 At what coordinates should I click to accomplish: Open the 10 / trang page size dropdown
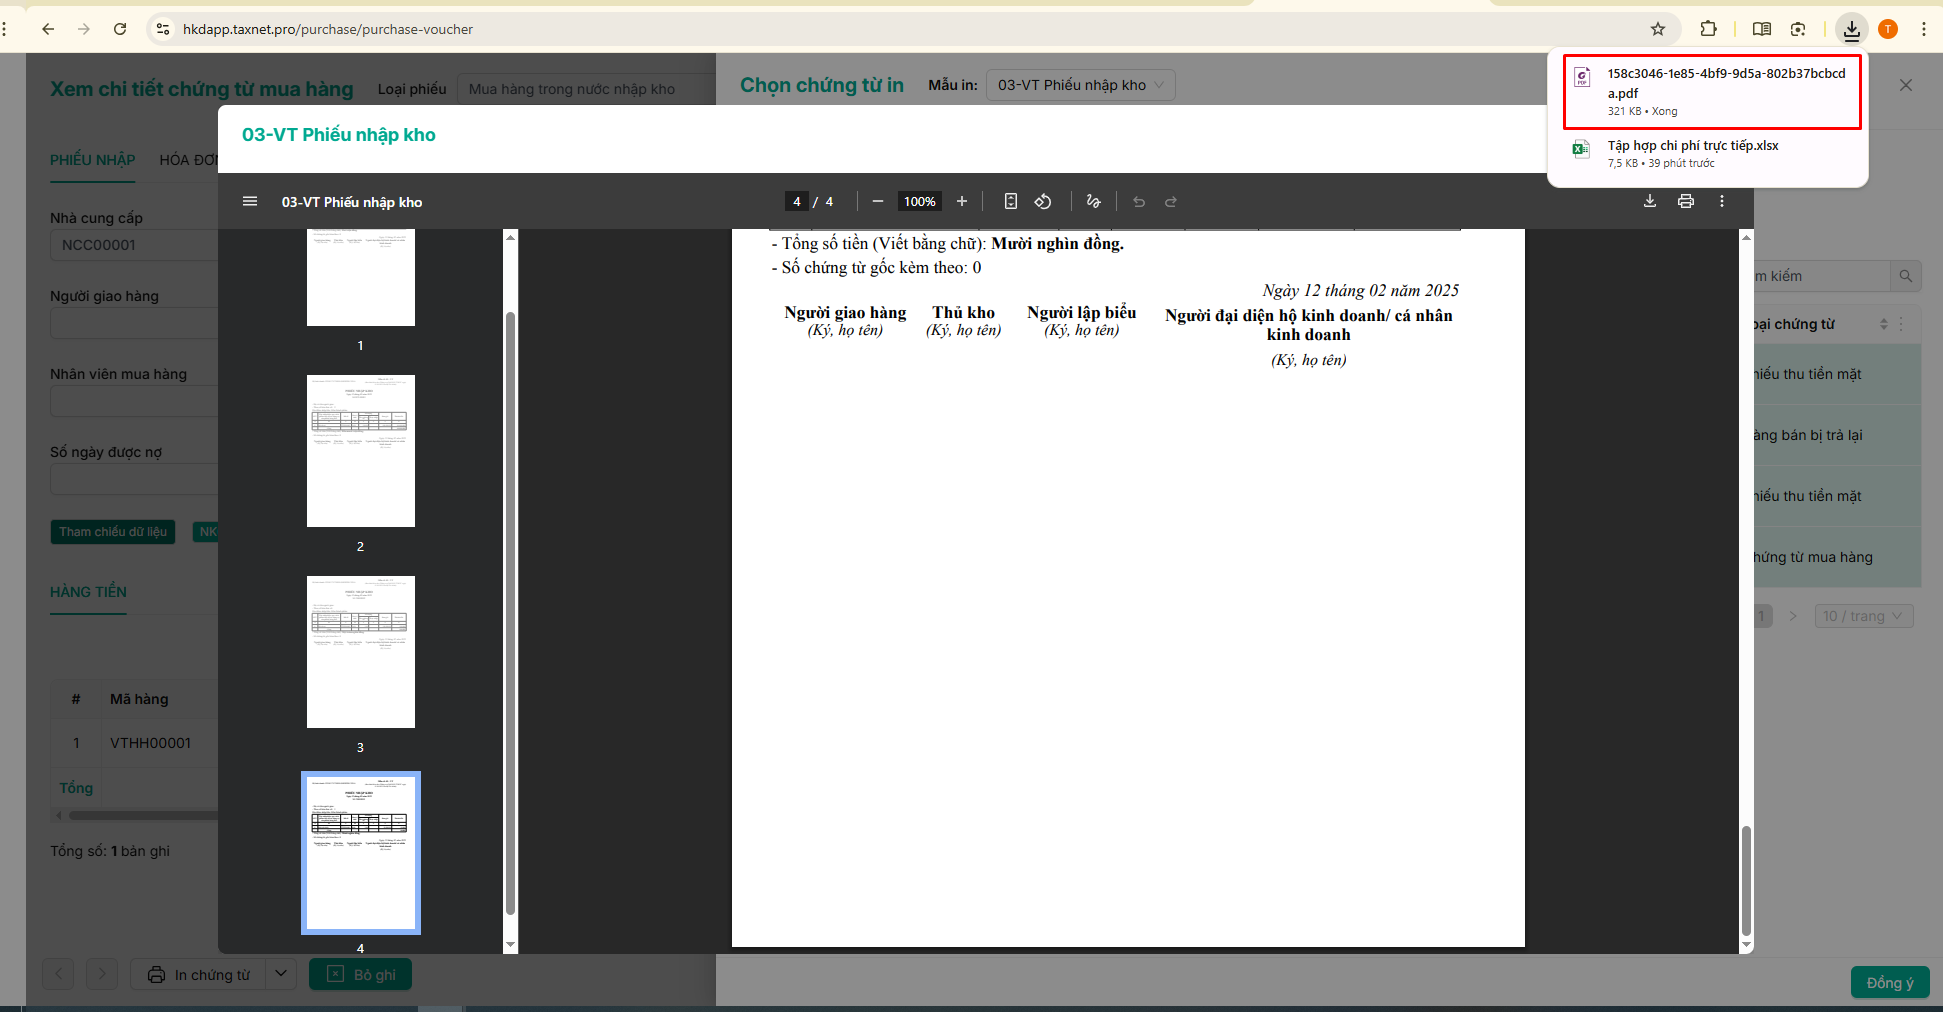coord(1864,616)
